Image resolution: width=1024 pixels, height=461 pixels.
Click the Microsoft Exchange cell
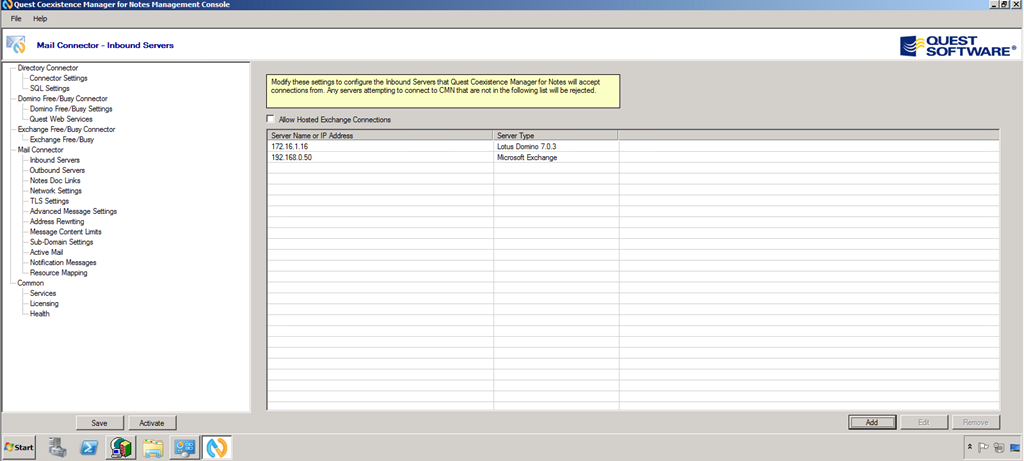coord(556,157)
